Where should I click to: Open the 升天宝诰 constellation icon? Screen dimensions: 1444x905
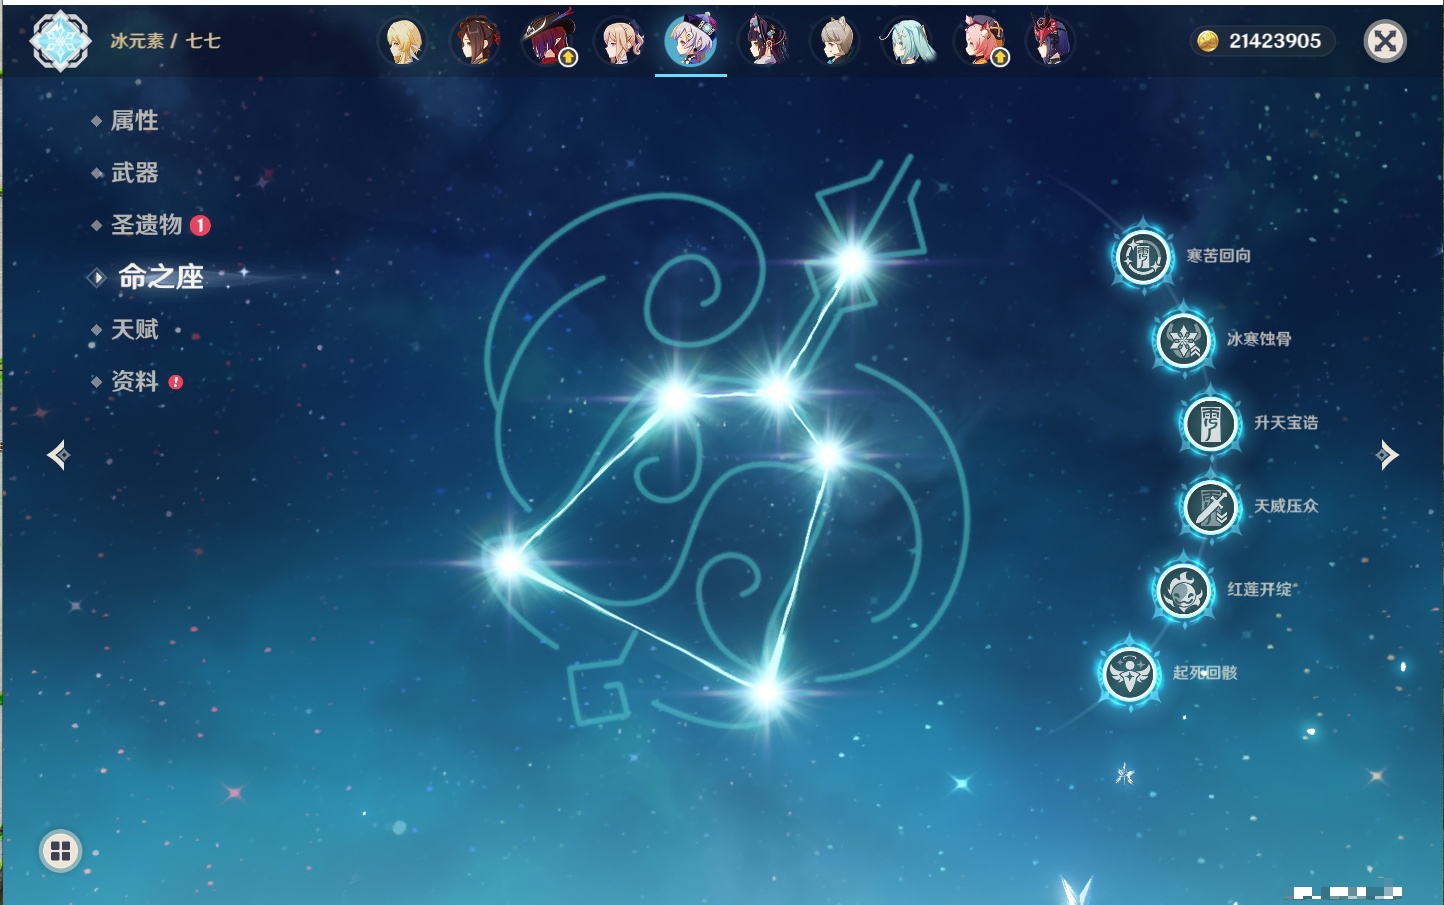click(x=1210, y=423)
